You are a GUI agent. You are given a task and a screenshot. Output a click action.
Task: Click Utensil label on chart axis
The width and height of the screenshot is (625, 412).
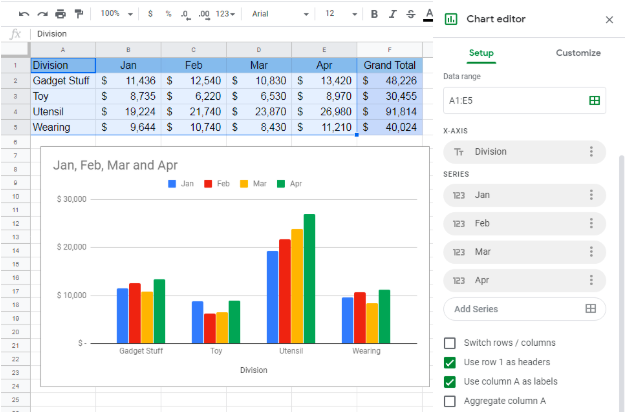(291, 351)
